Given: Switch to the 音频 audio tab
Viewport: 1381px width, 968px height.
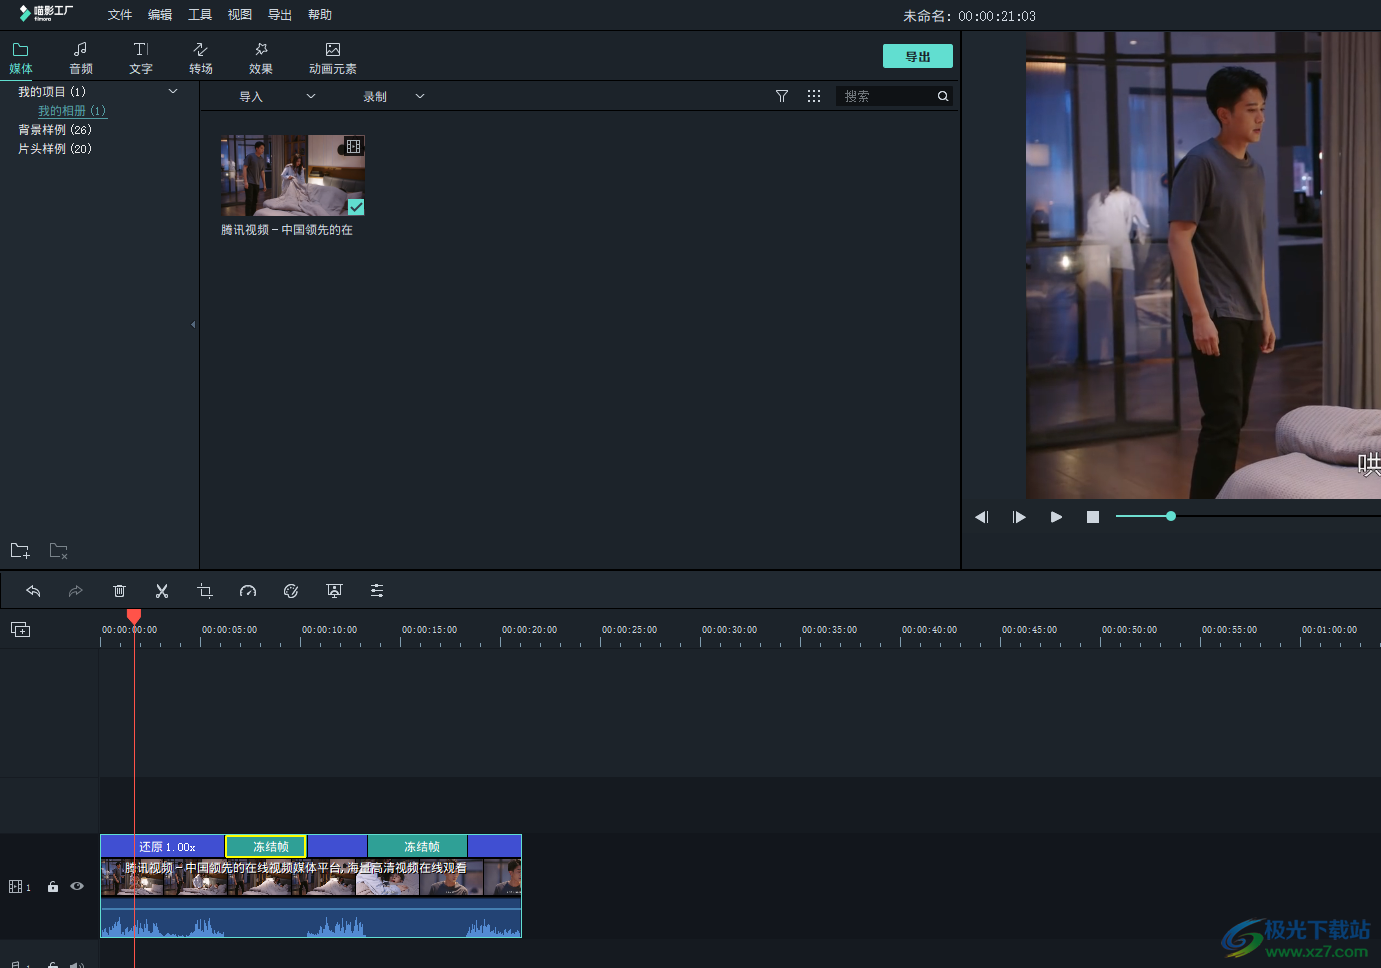Looking at the screenshot, I should [81, 58].
